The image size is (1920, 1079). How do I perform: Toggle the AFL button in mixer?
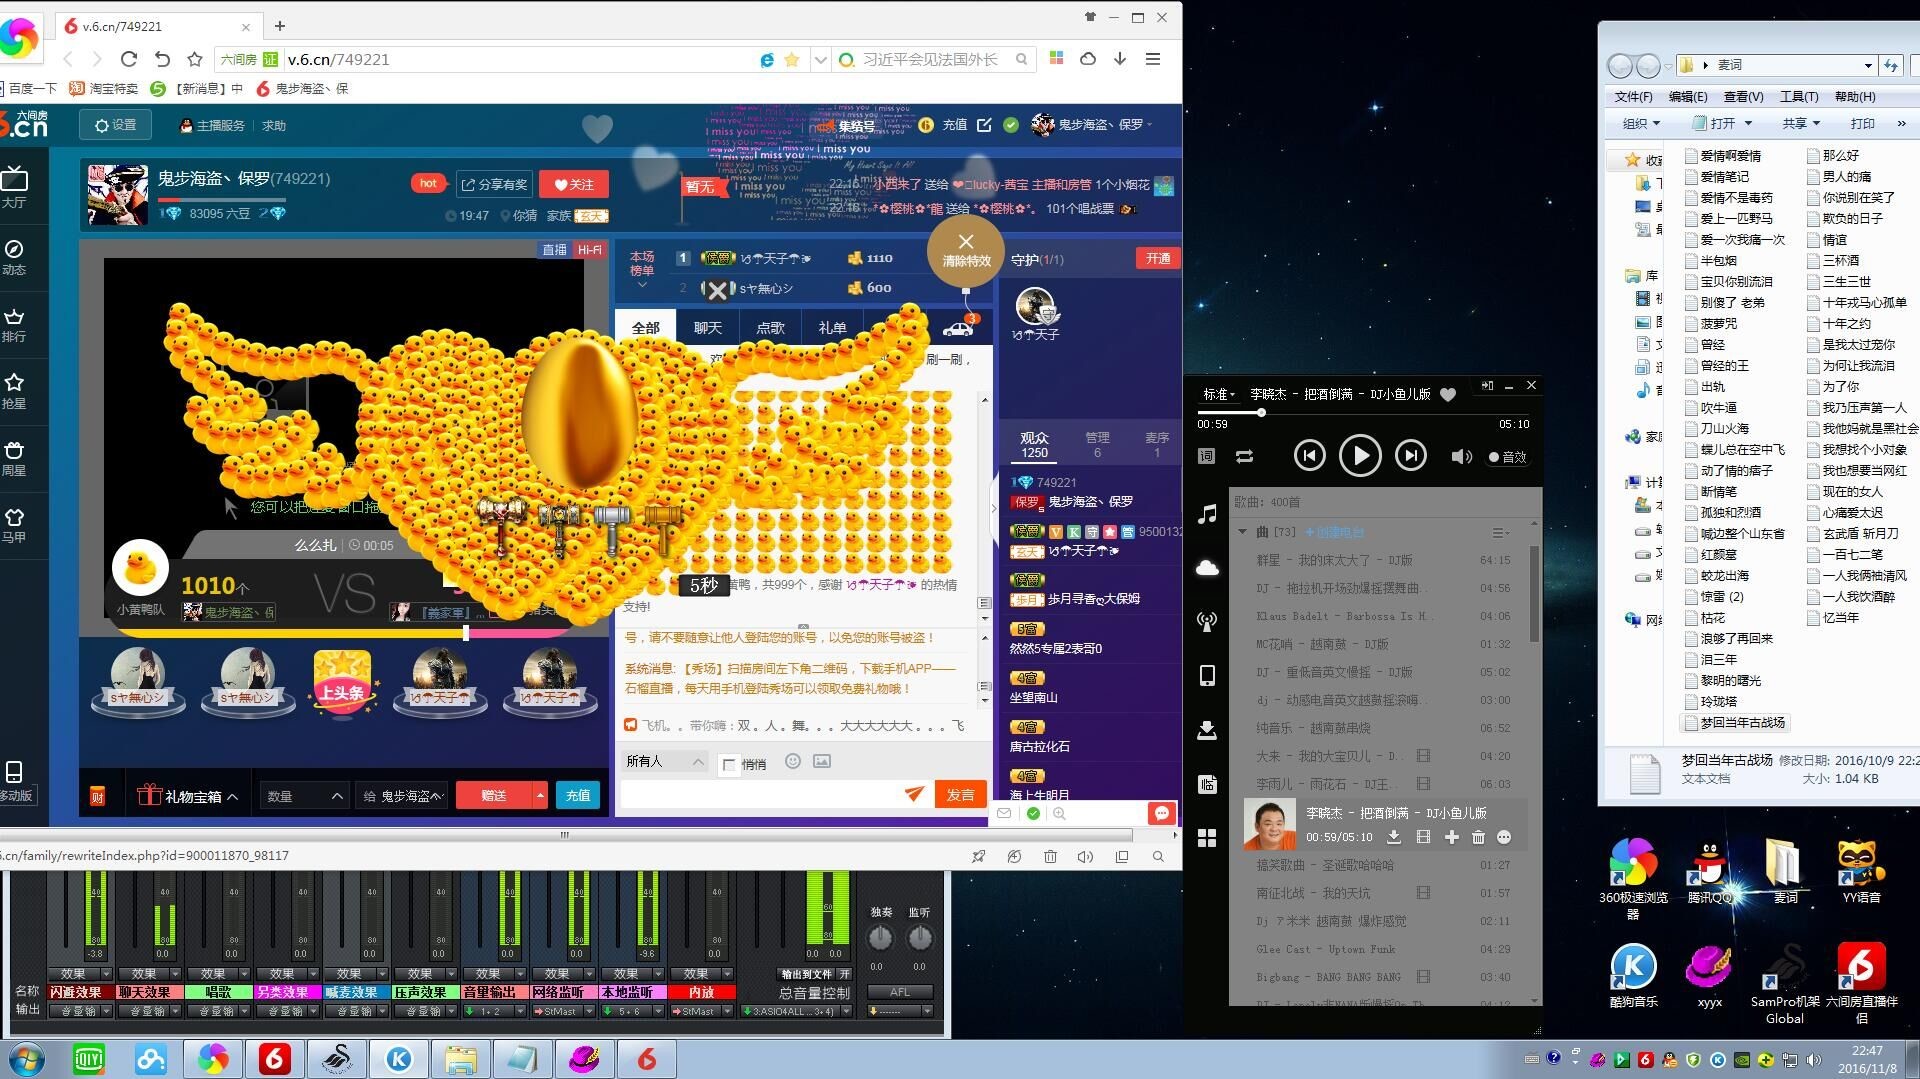pos(900,992)
